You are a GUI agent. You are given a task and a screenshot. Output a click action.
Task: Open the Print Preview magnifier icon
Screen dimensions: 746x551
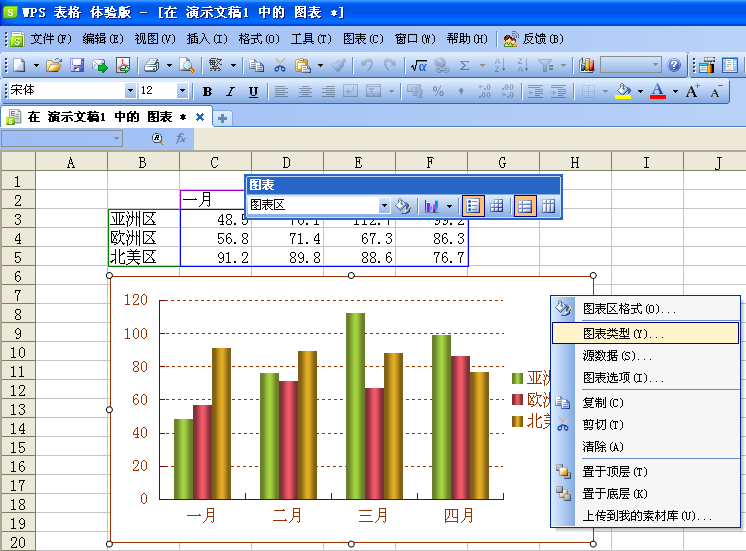[186, 65]
